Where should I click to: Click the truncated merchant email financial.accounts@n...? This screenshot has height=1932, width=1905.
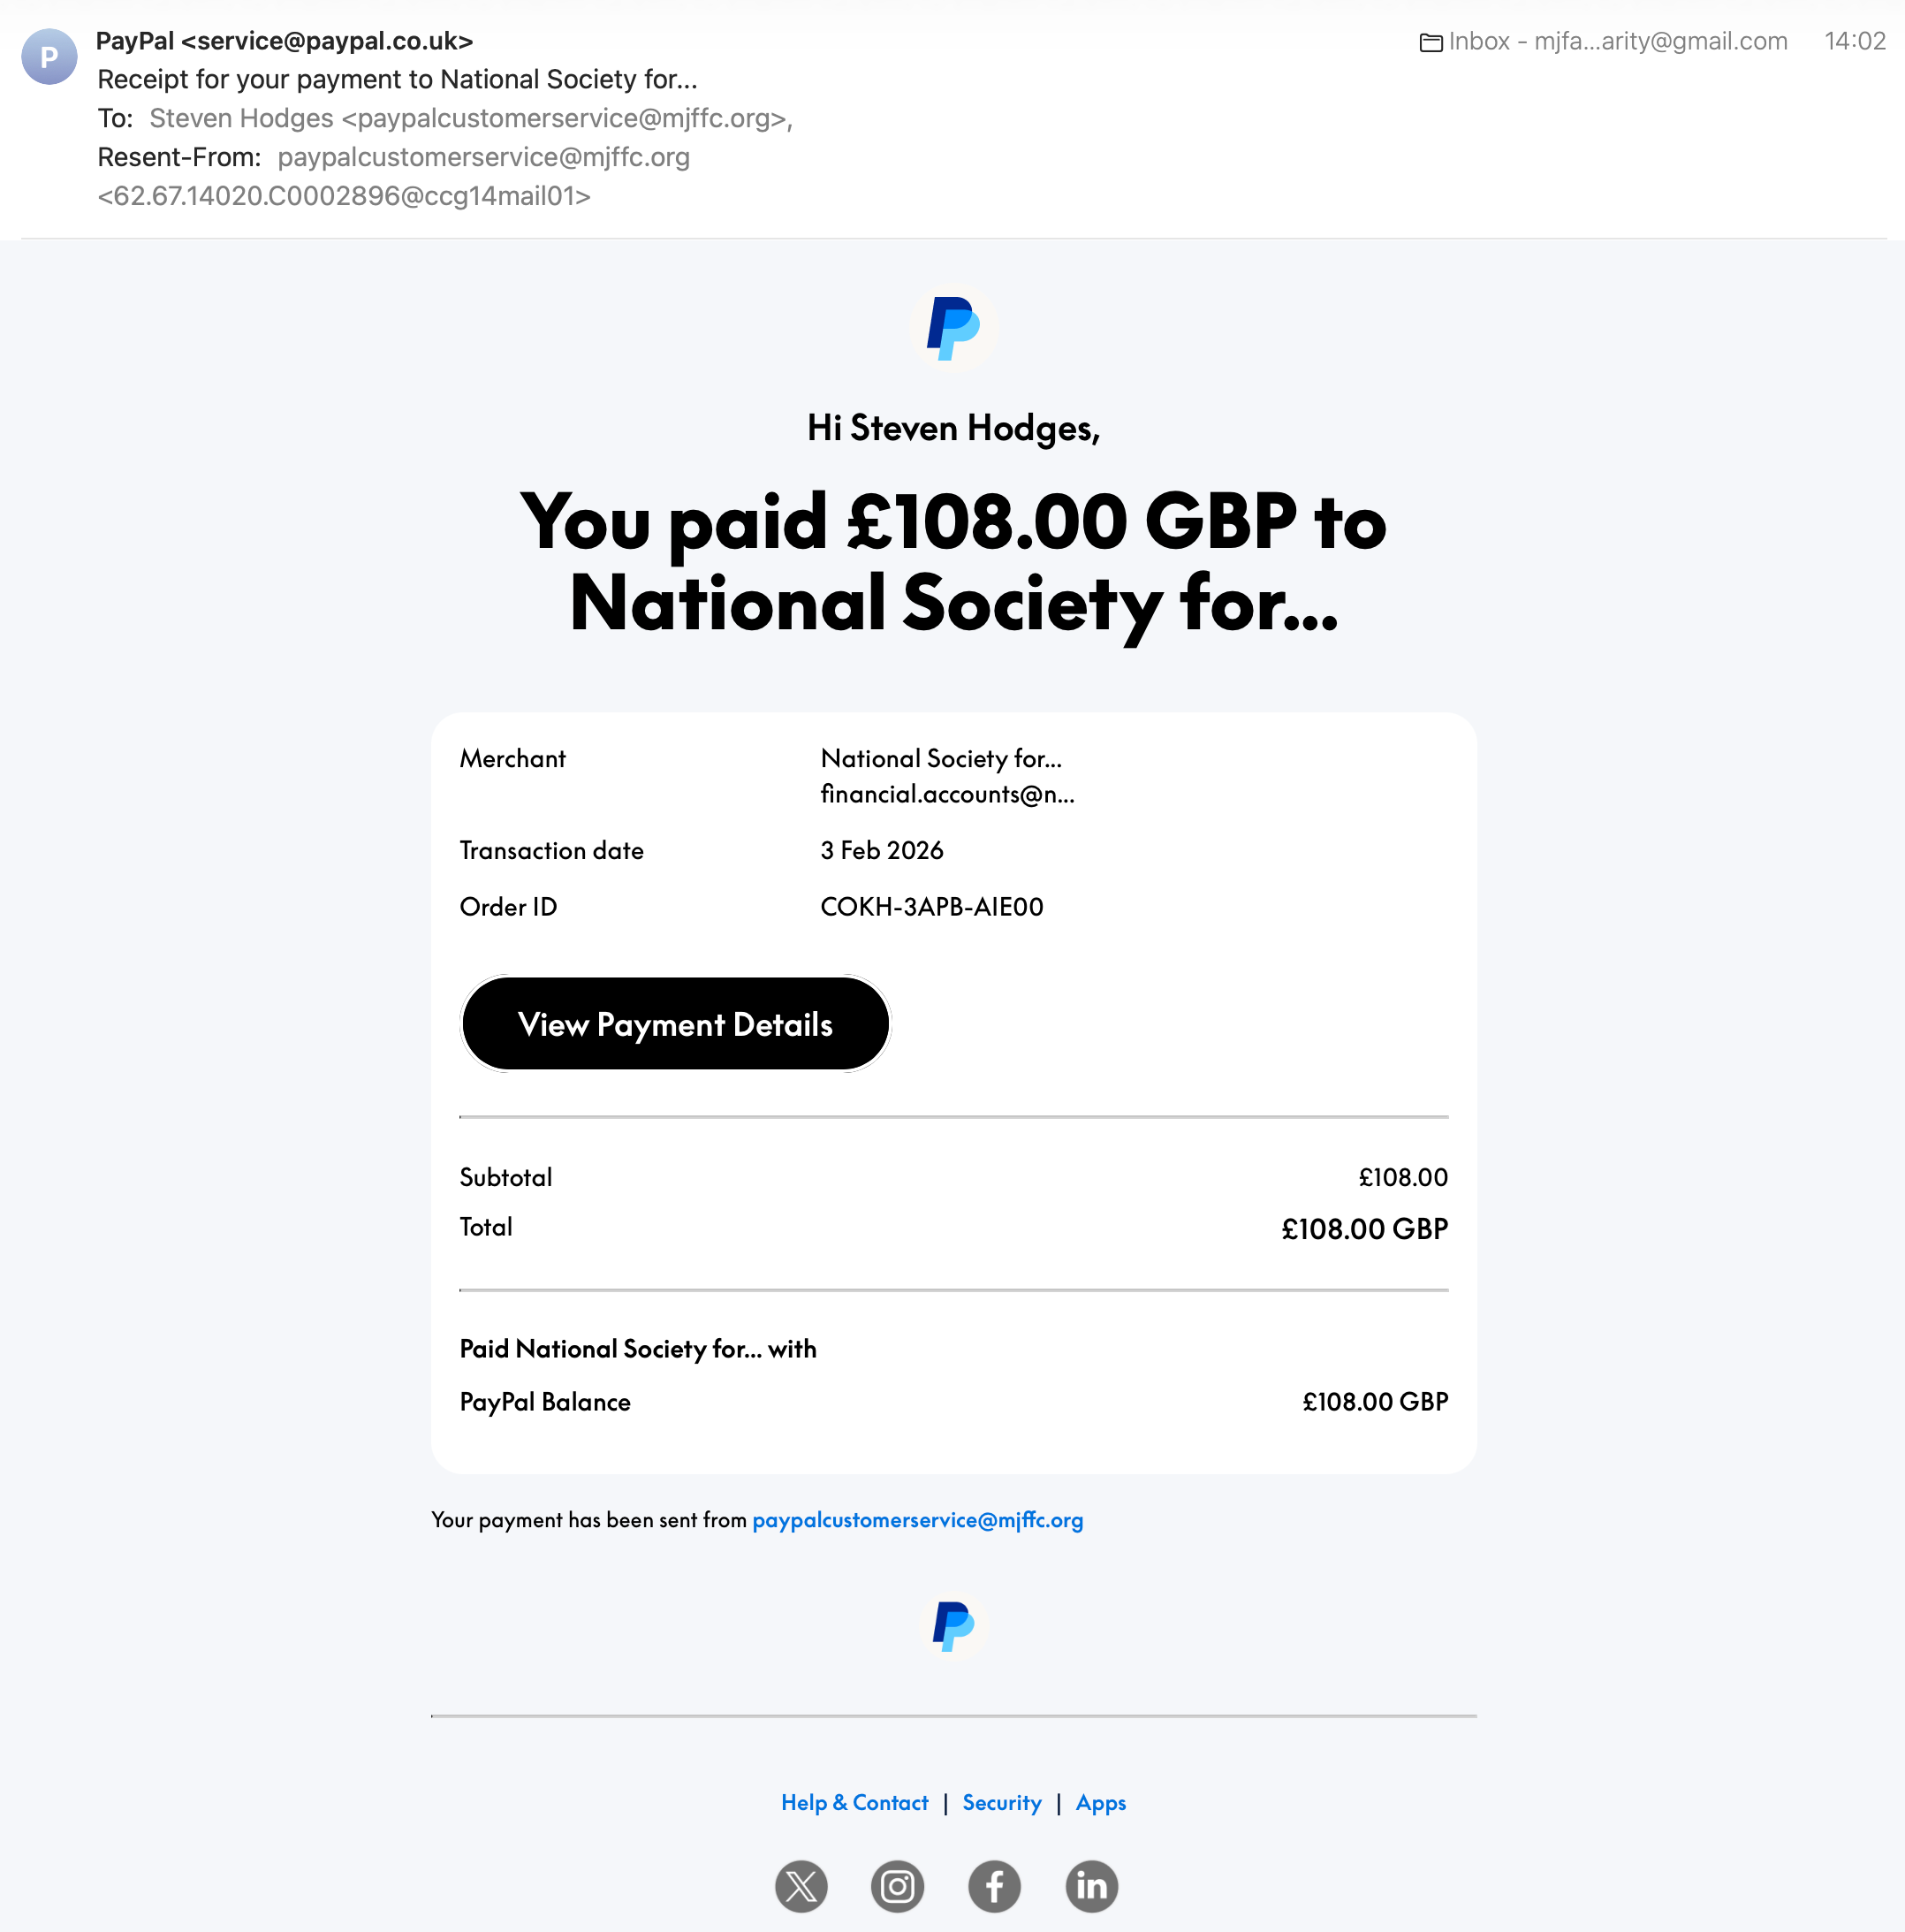tap(947, 794)
